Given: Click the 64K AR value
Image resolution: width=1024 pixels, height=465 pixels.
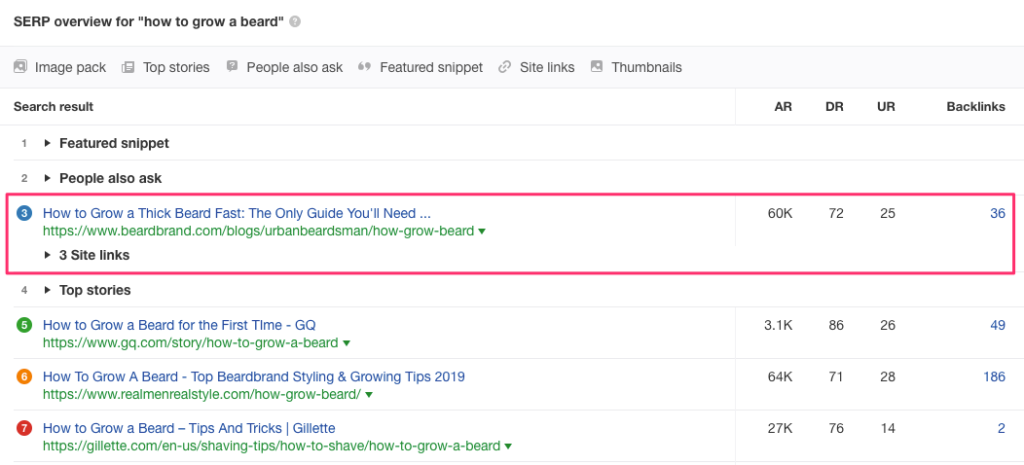Looking at the screenshot, I should click(780, 377).
